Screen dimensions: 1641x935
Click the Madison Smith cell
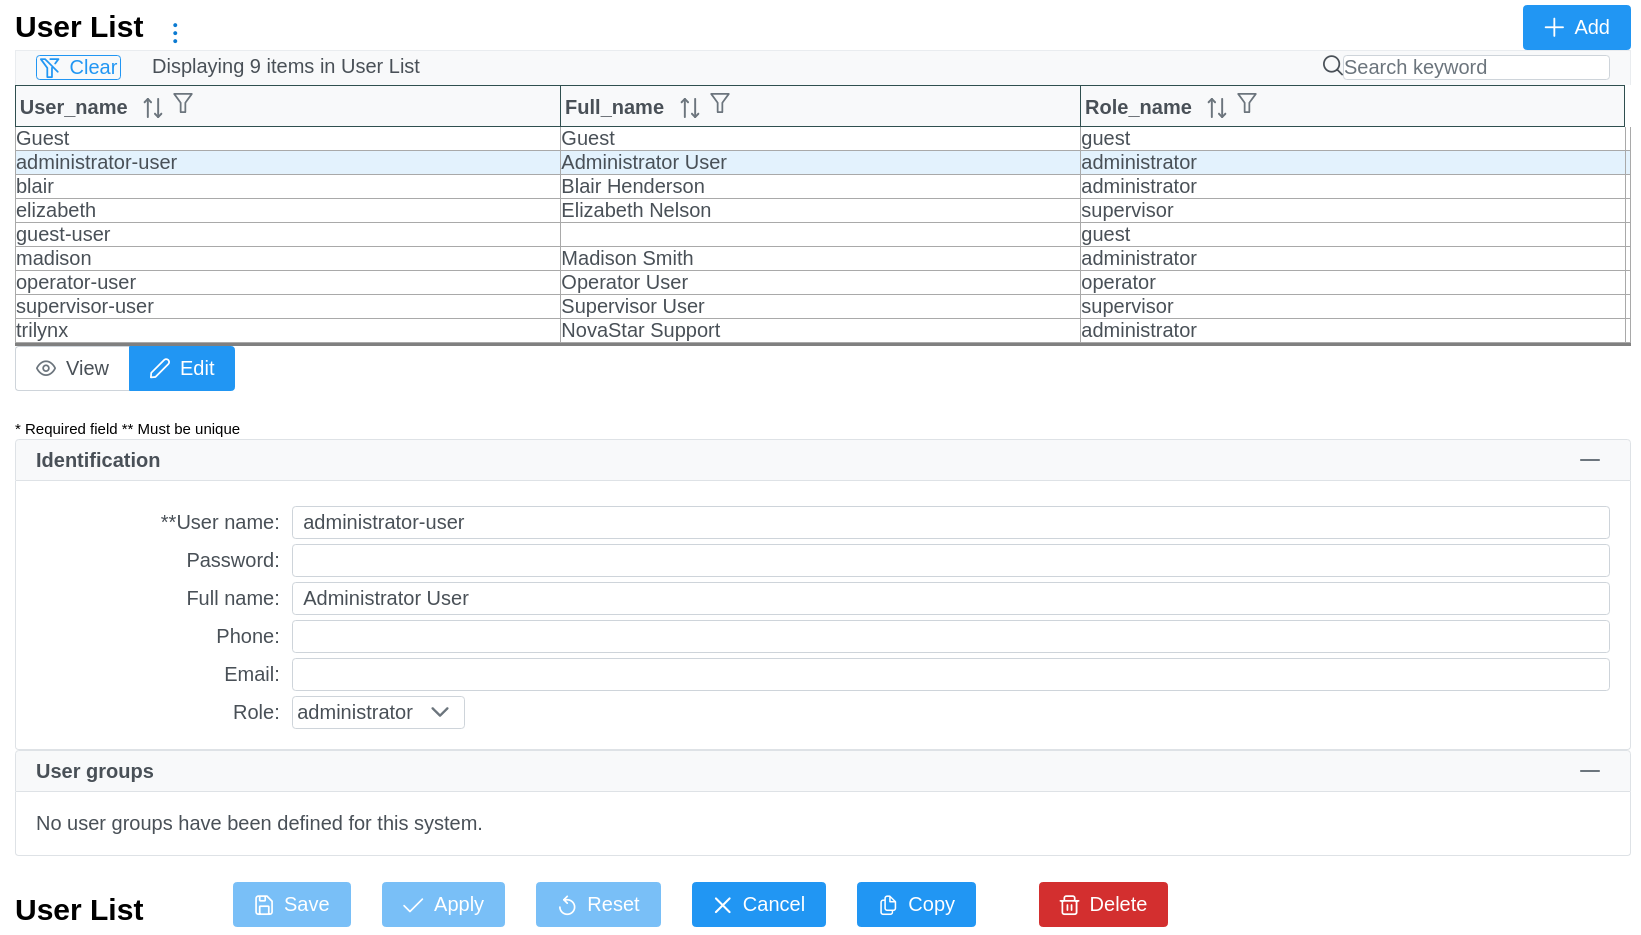[x=820, y=258]
